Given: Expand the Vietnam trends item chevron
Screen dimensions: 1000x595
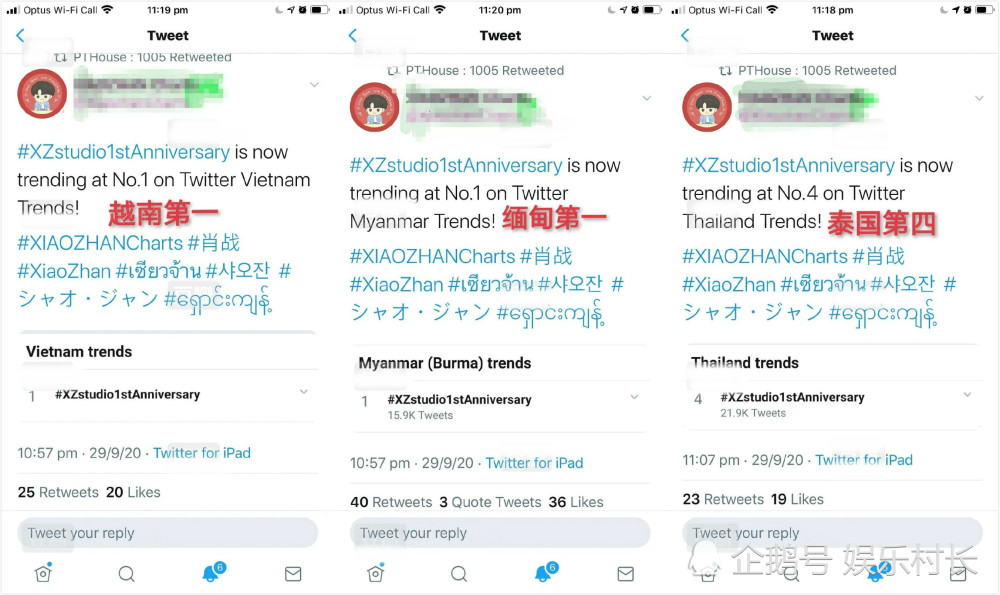Looking at the screenshot, I should point(304,392).
